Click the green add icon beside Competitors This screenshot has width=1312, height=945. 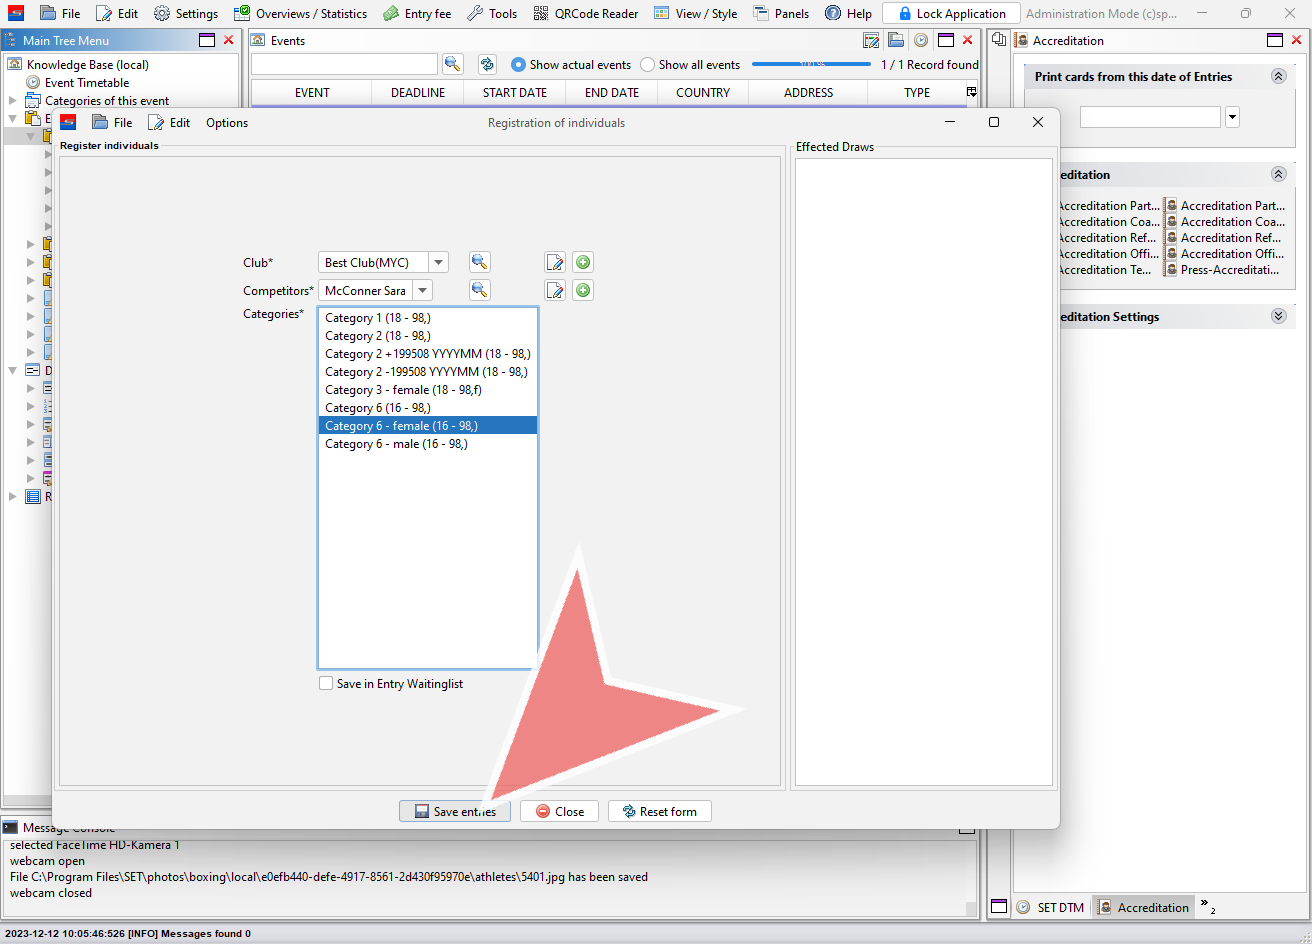(x=583, y=291)
